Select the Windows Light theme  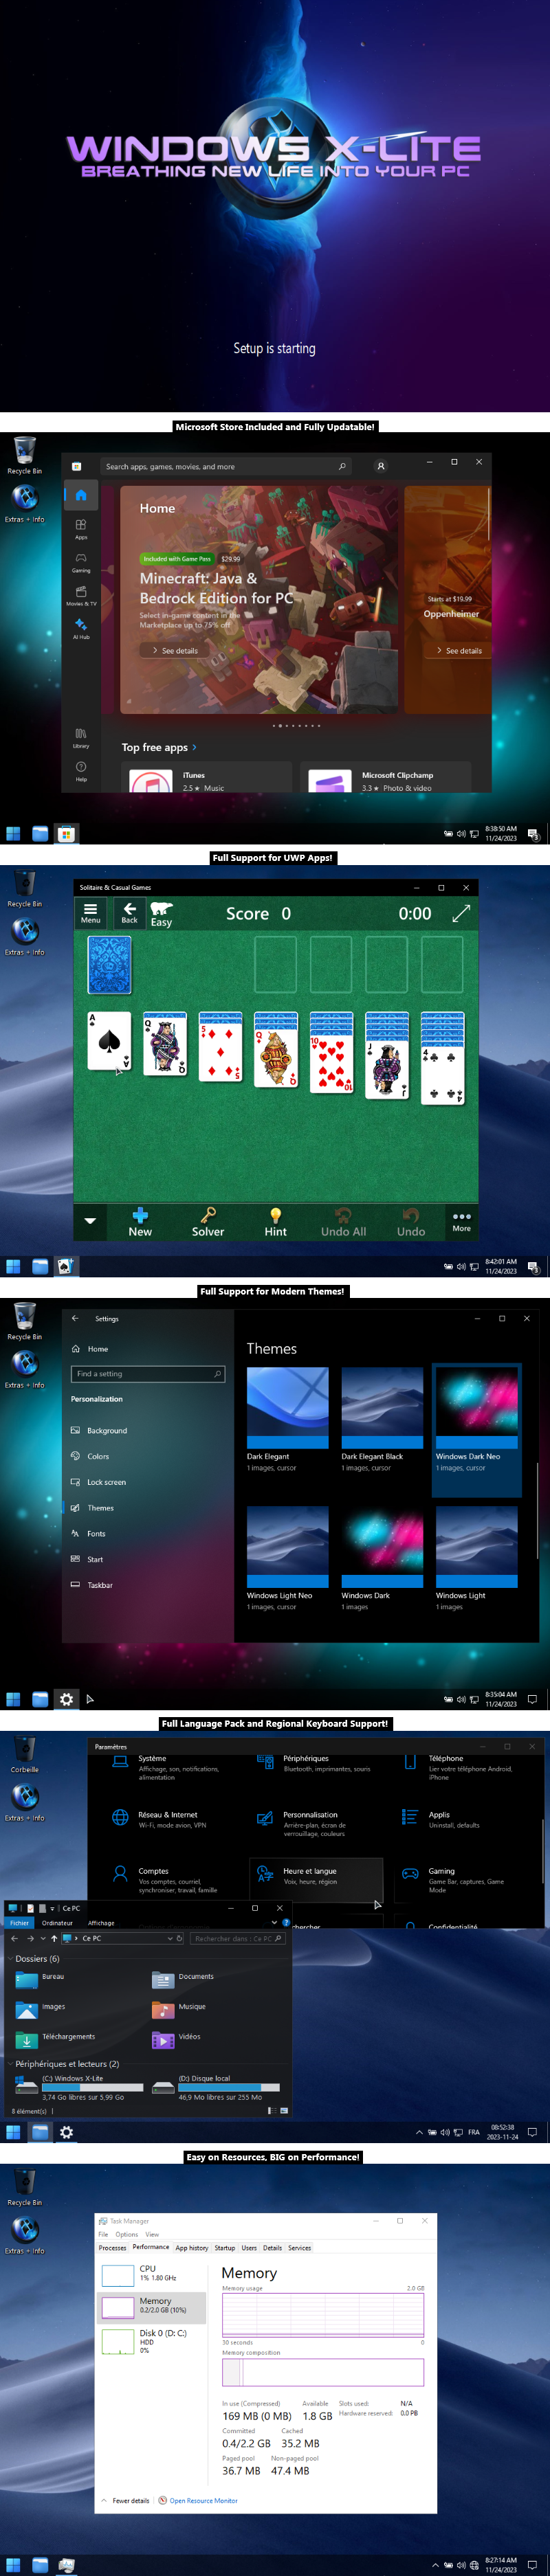[x=477, y=1559]
